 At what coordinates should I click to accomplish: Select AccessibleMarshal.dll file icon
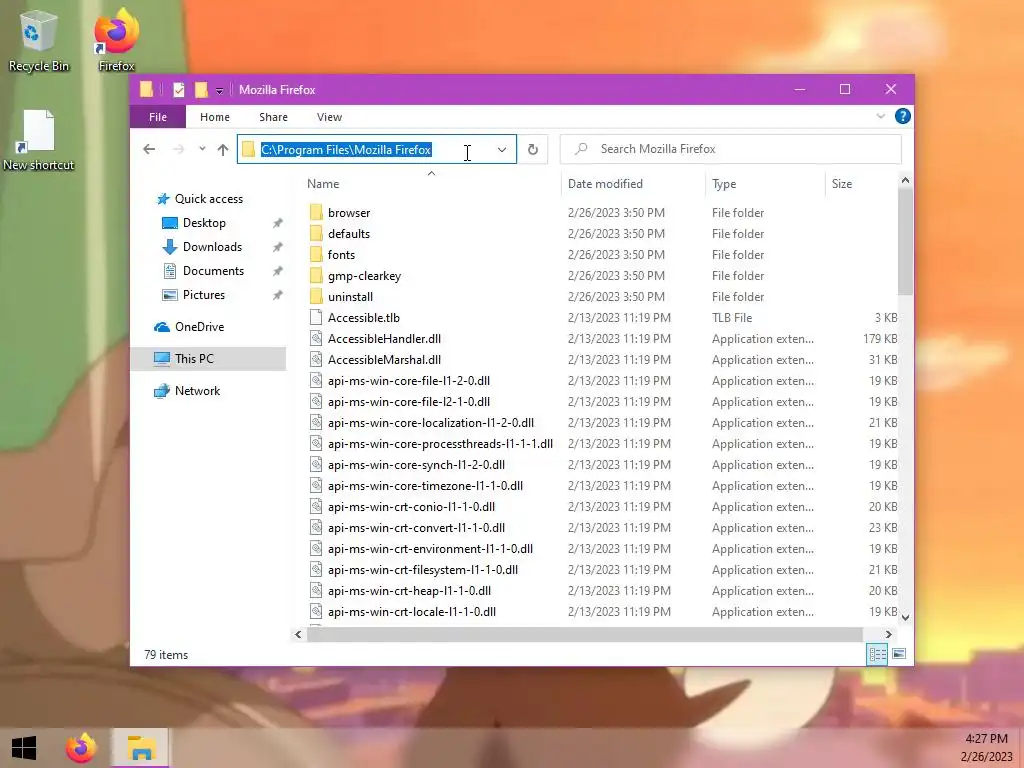click(316, 359)
